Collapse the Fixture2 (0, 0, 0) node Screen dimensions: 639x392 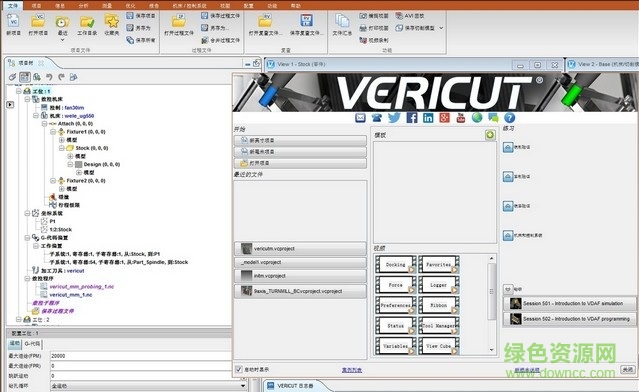pos(53,181)
